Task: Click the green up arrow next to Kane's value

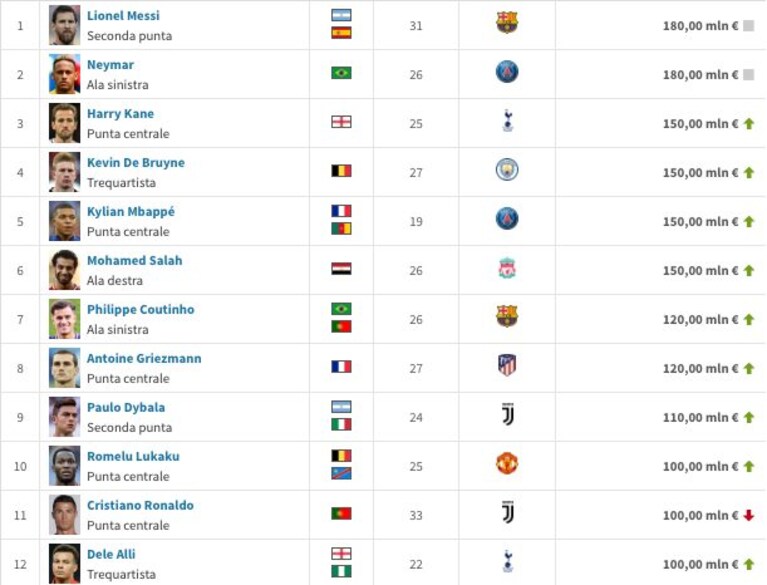Action: [748, 123]
